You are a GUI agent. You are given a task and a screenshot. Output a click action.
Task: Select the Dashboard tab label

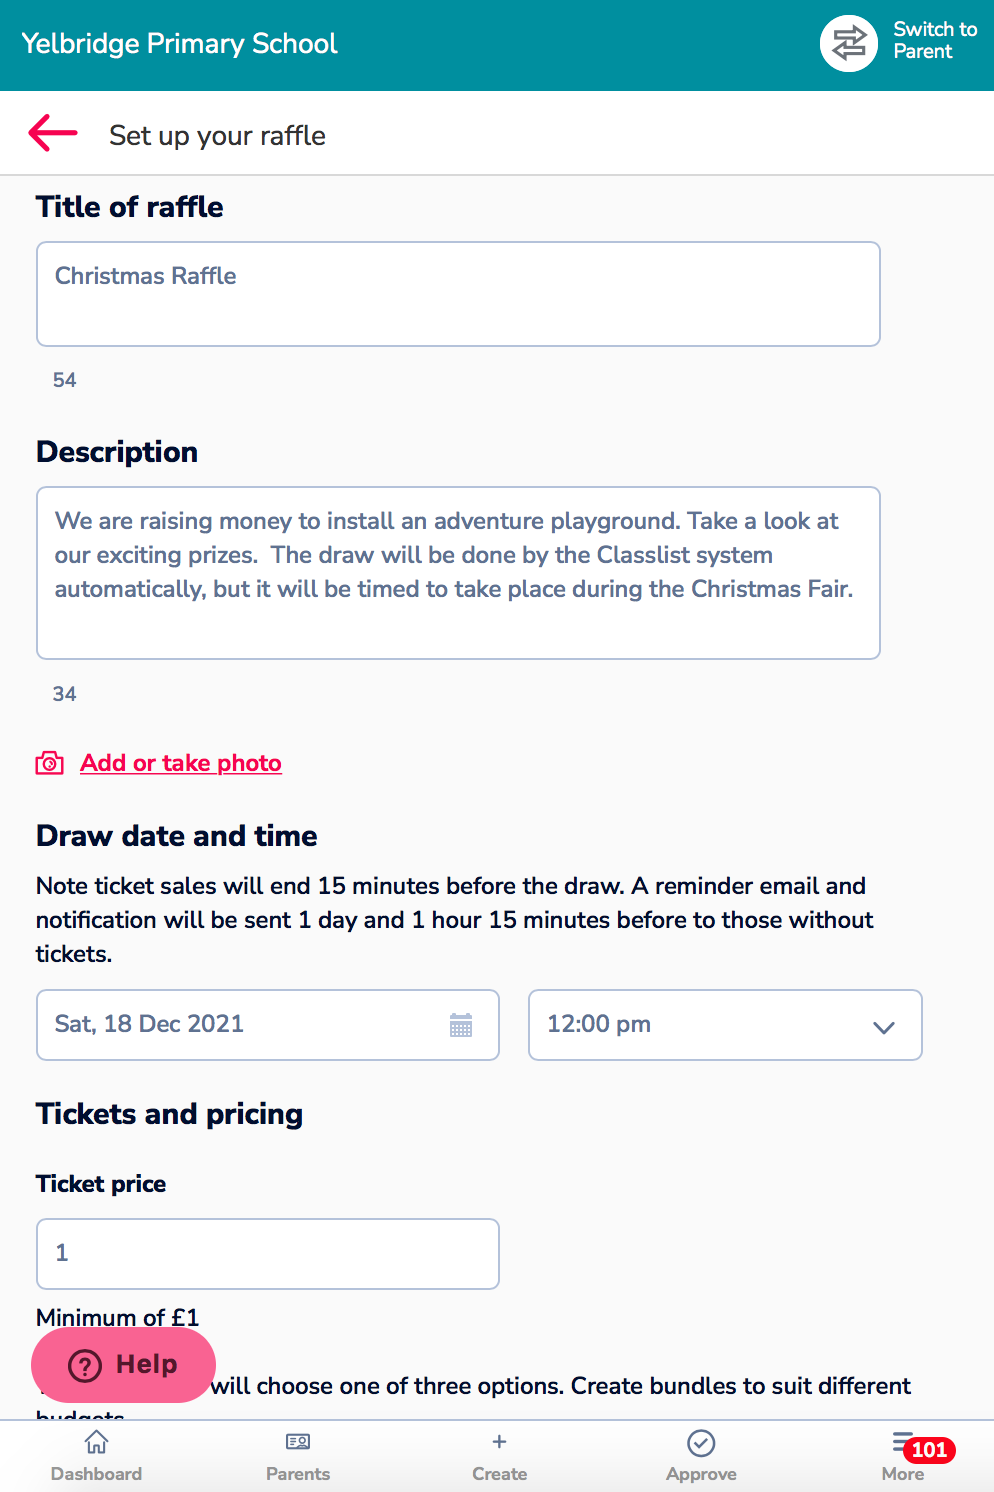96,1474
